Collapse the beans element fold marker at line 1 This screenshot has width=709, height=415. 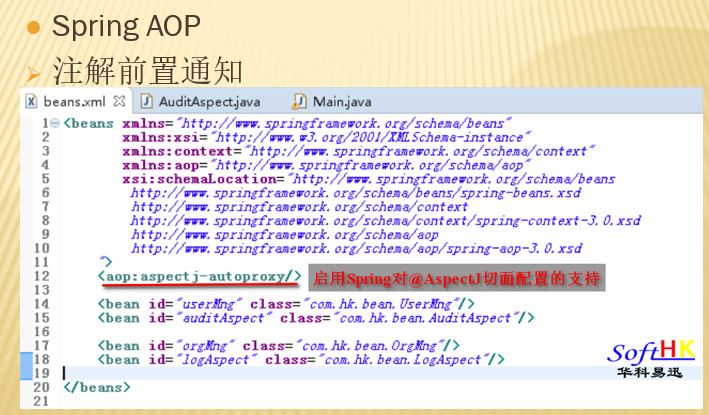pos(55,123)
